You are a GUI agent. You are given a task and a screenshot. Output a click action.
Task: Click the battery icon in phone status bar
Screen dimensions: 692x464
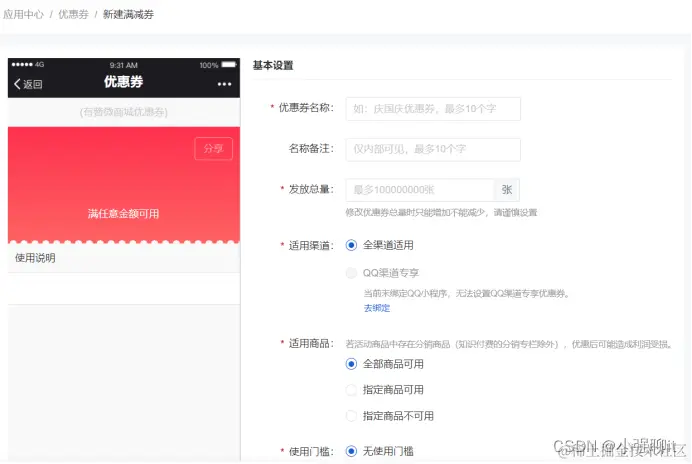pyautogui.click(x=229, y=64)
